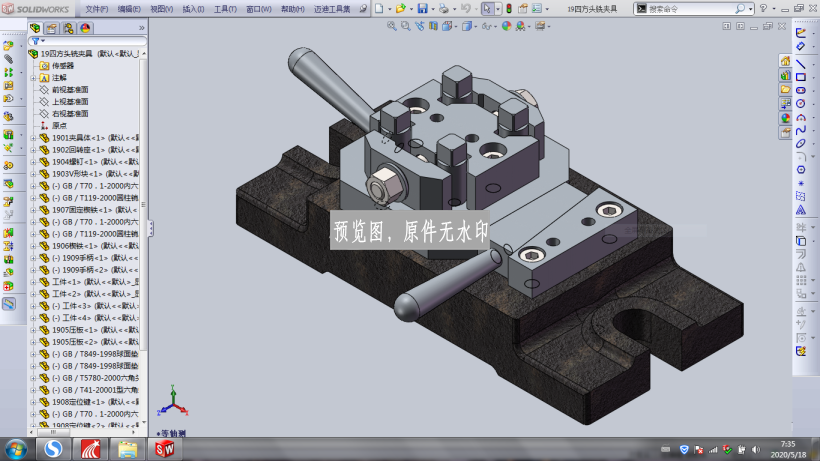This screenshot has width=820, height=461.
Task: Open Windows Start button
Action: click(x=16, y=449)
